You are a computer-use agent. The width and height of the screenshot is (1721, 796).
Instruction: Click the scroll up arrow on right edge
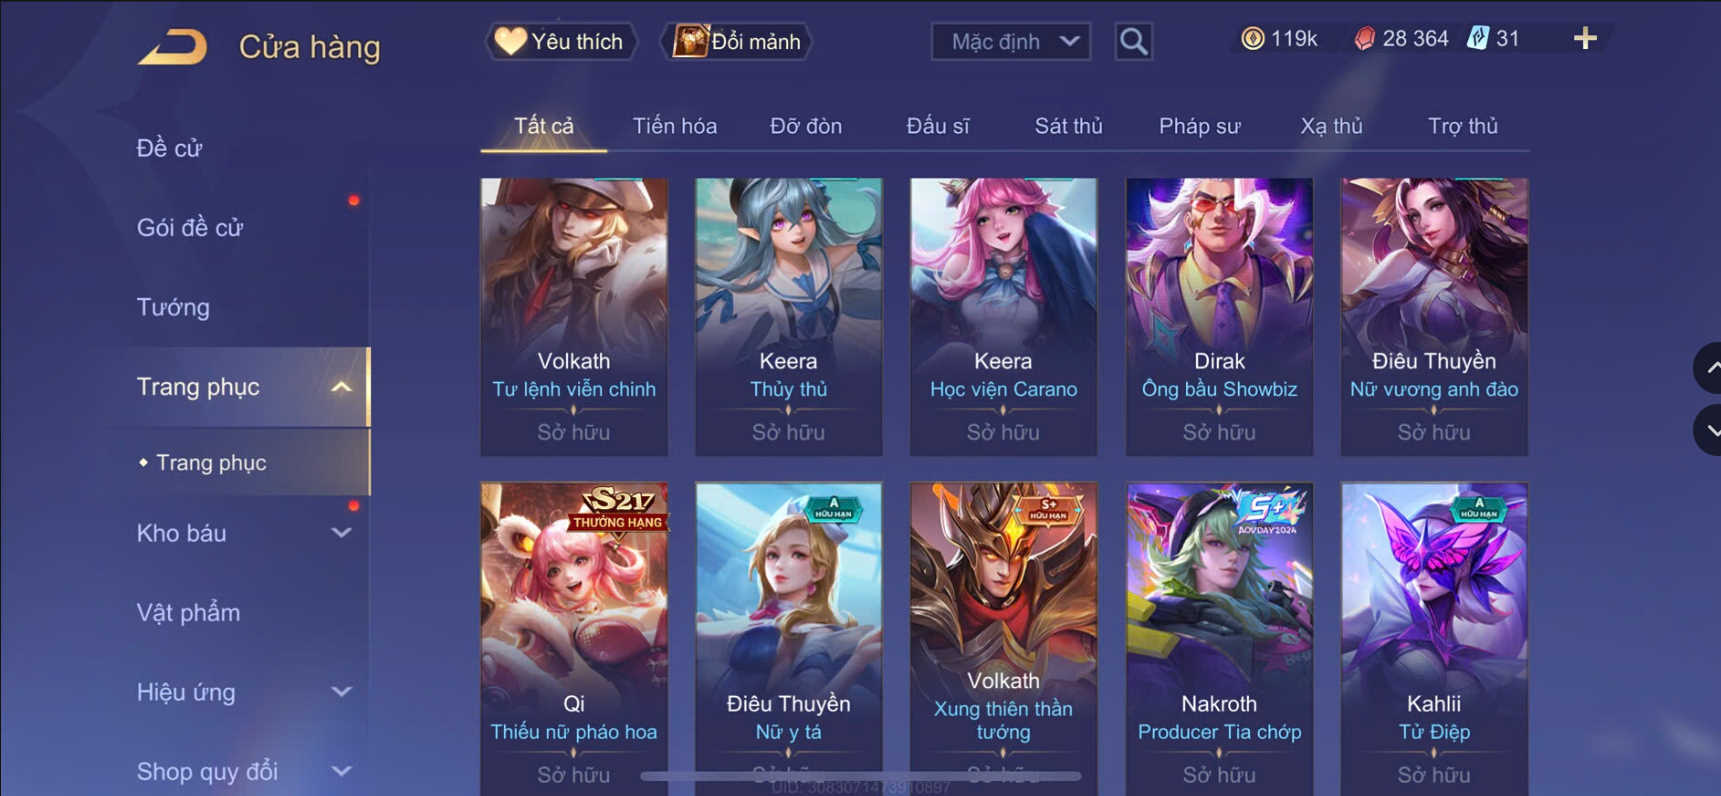1708,368
